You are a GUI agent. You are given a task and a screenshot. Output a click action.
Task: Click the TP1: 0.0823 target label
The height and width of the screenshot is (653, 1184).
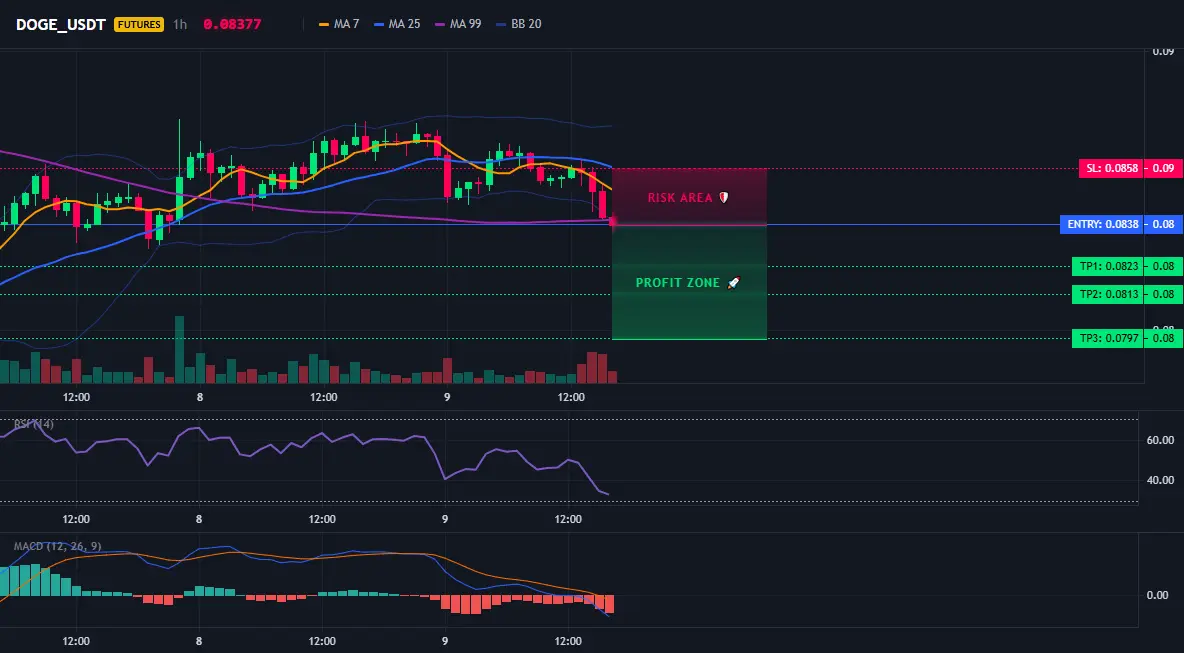1107,266
